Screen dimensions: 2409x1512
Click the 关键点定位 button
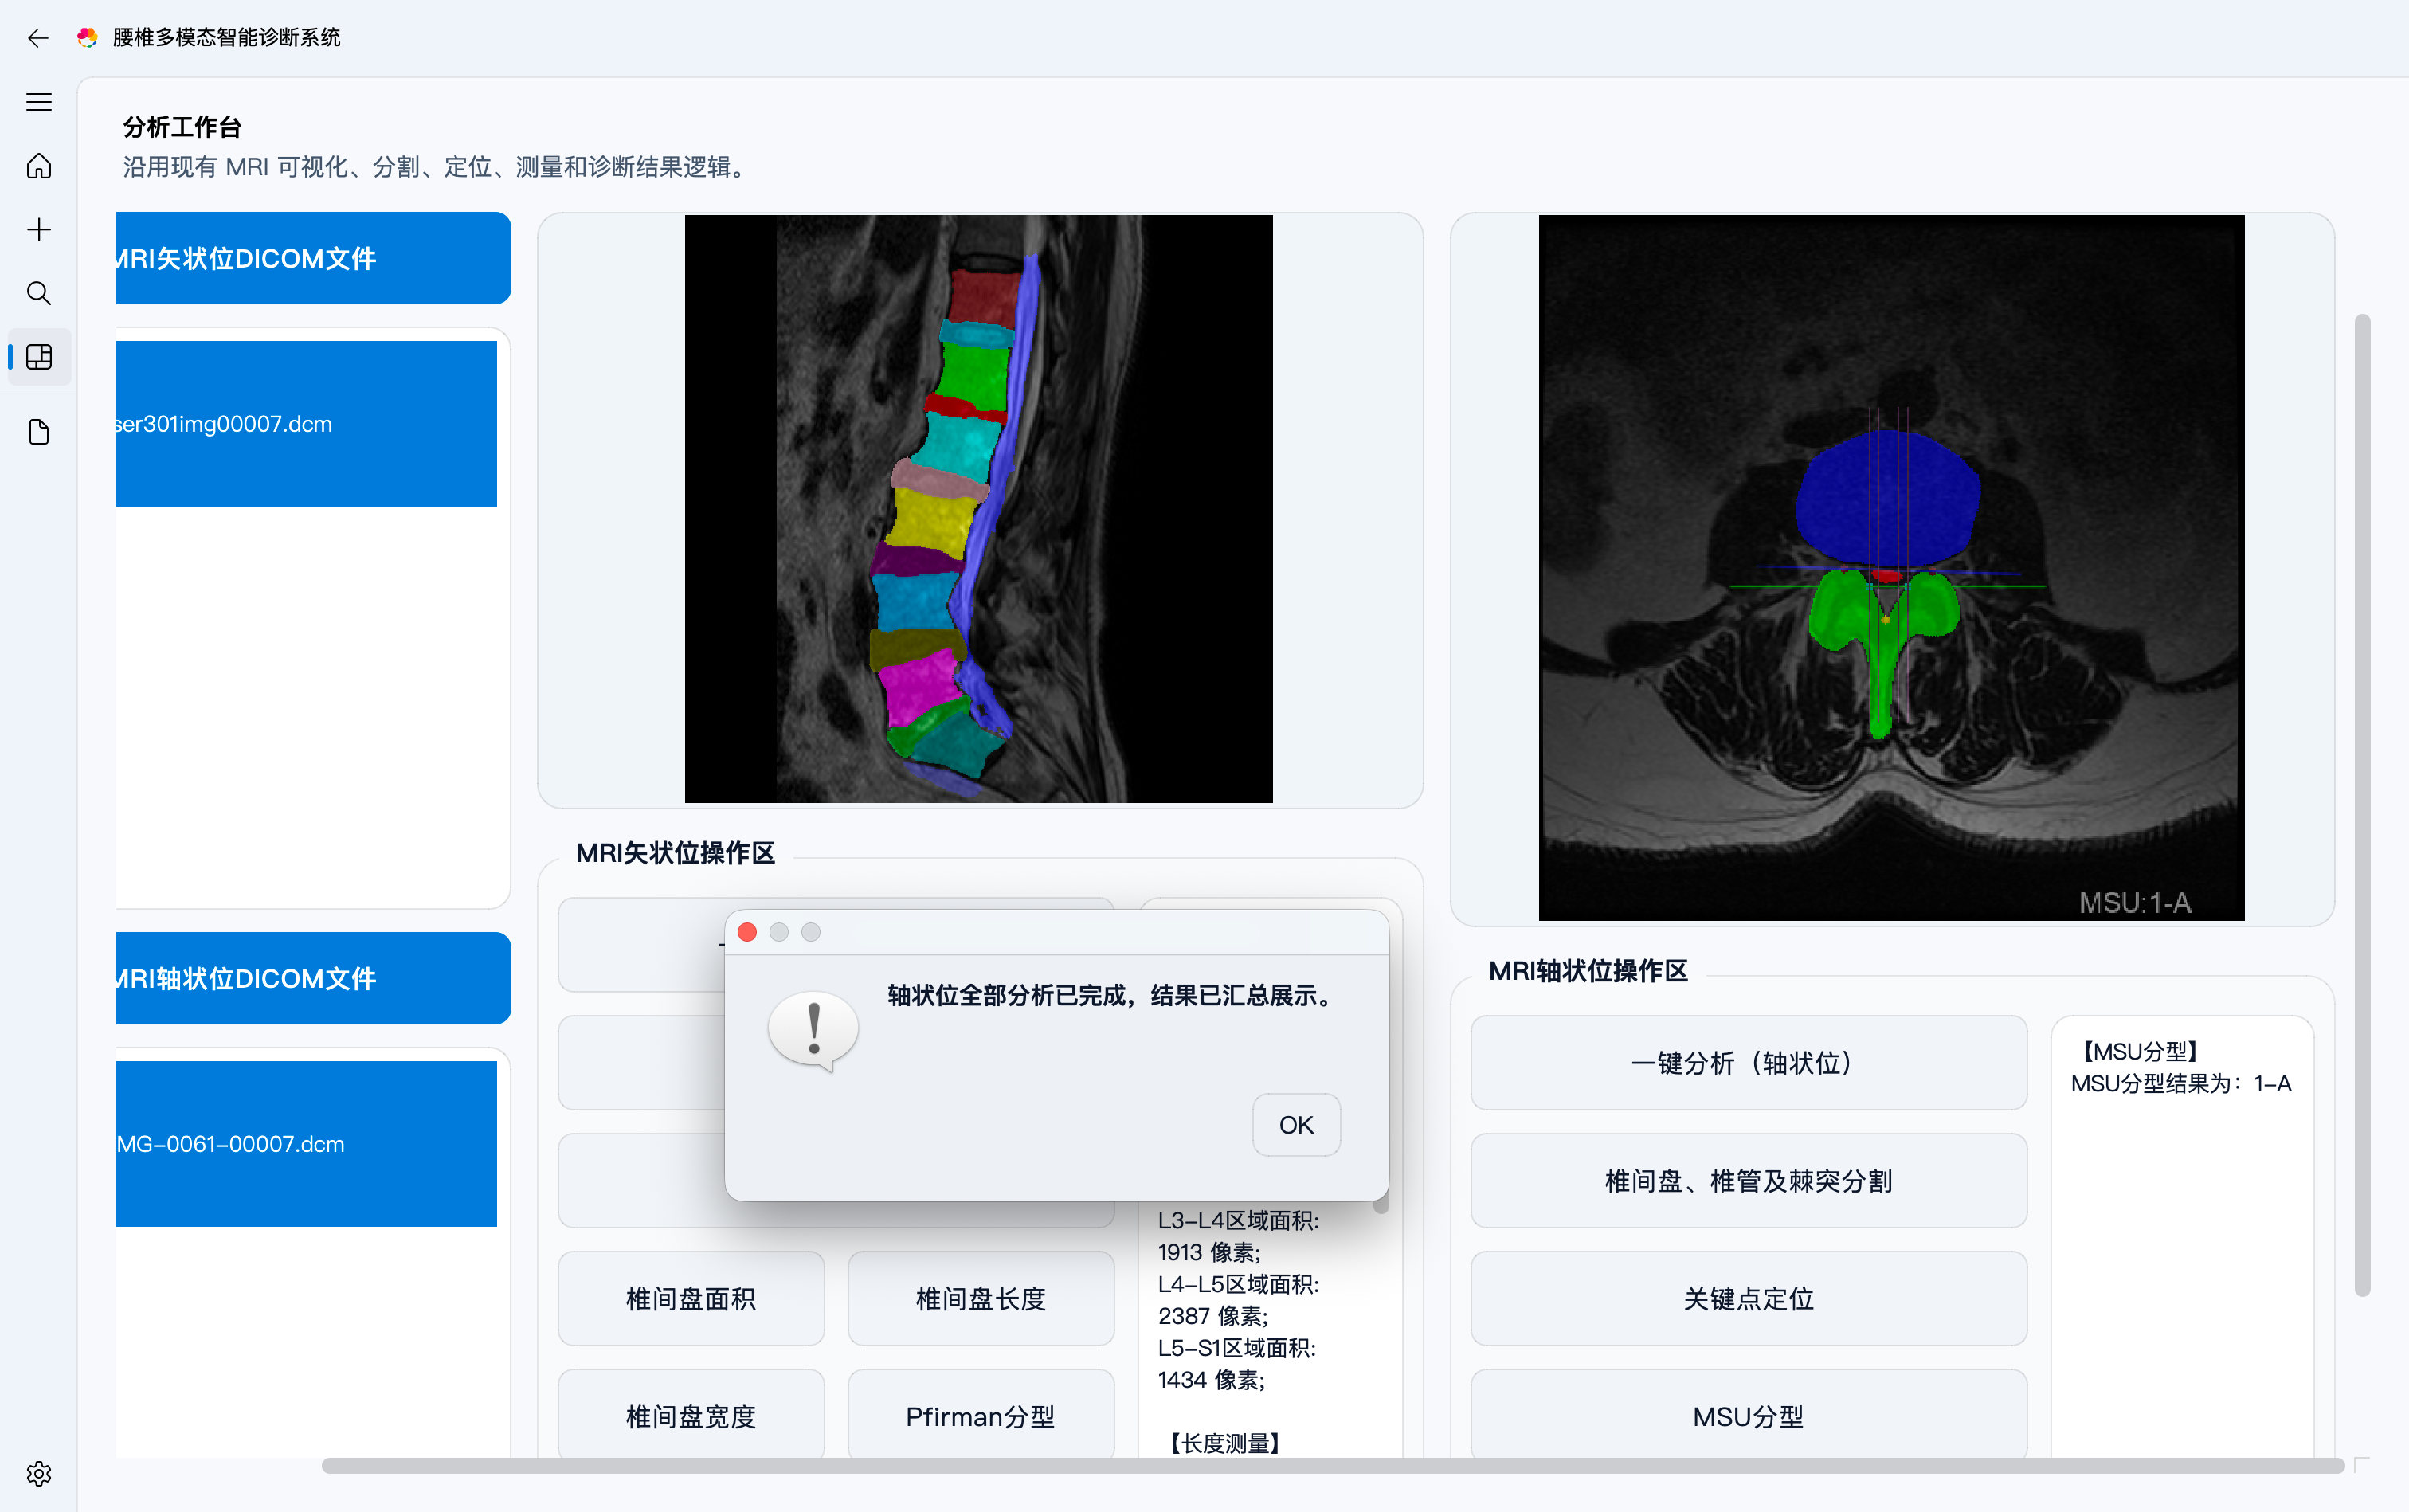pos(1748,1299)
